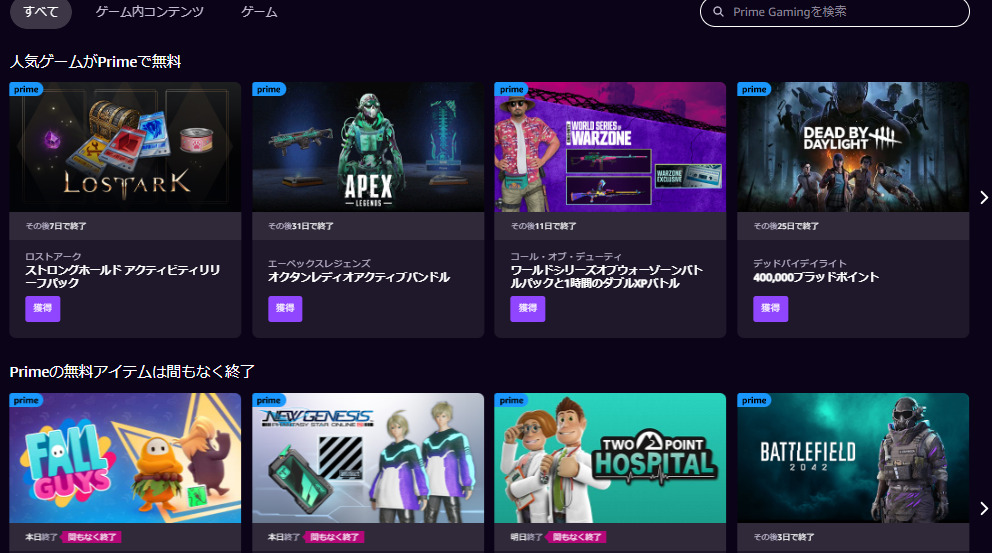
Task: Click the prime badge on Battlefield 2042
Action: [754, 401]
